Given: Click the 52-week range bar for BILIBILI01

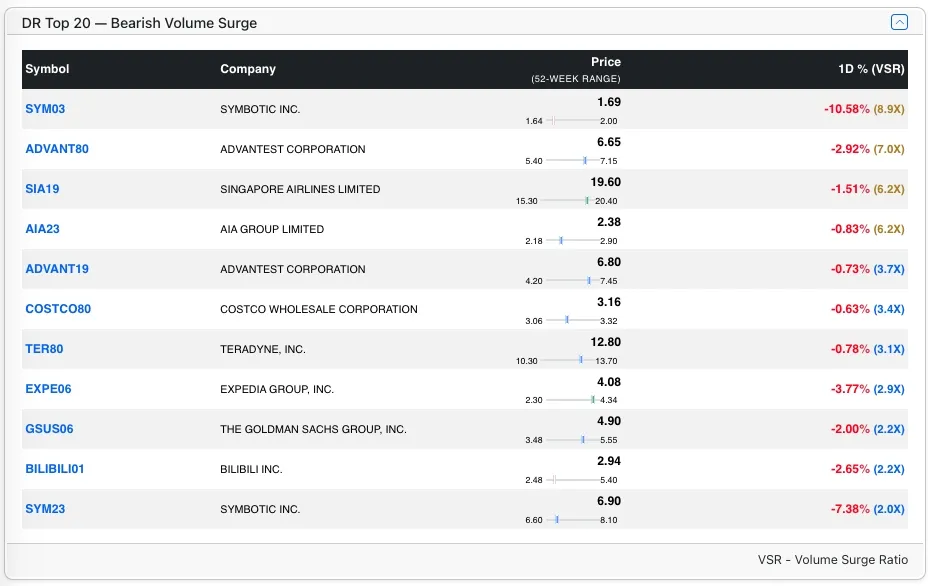Looking at the screenshot, I should point(572,480).
